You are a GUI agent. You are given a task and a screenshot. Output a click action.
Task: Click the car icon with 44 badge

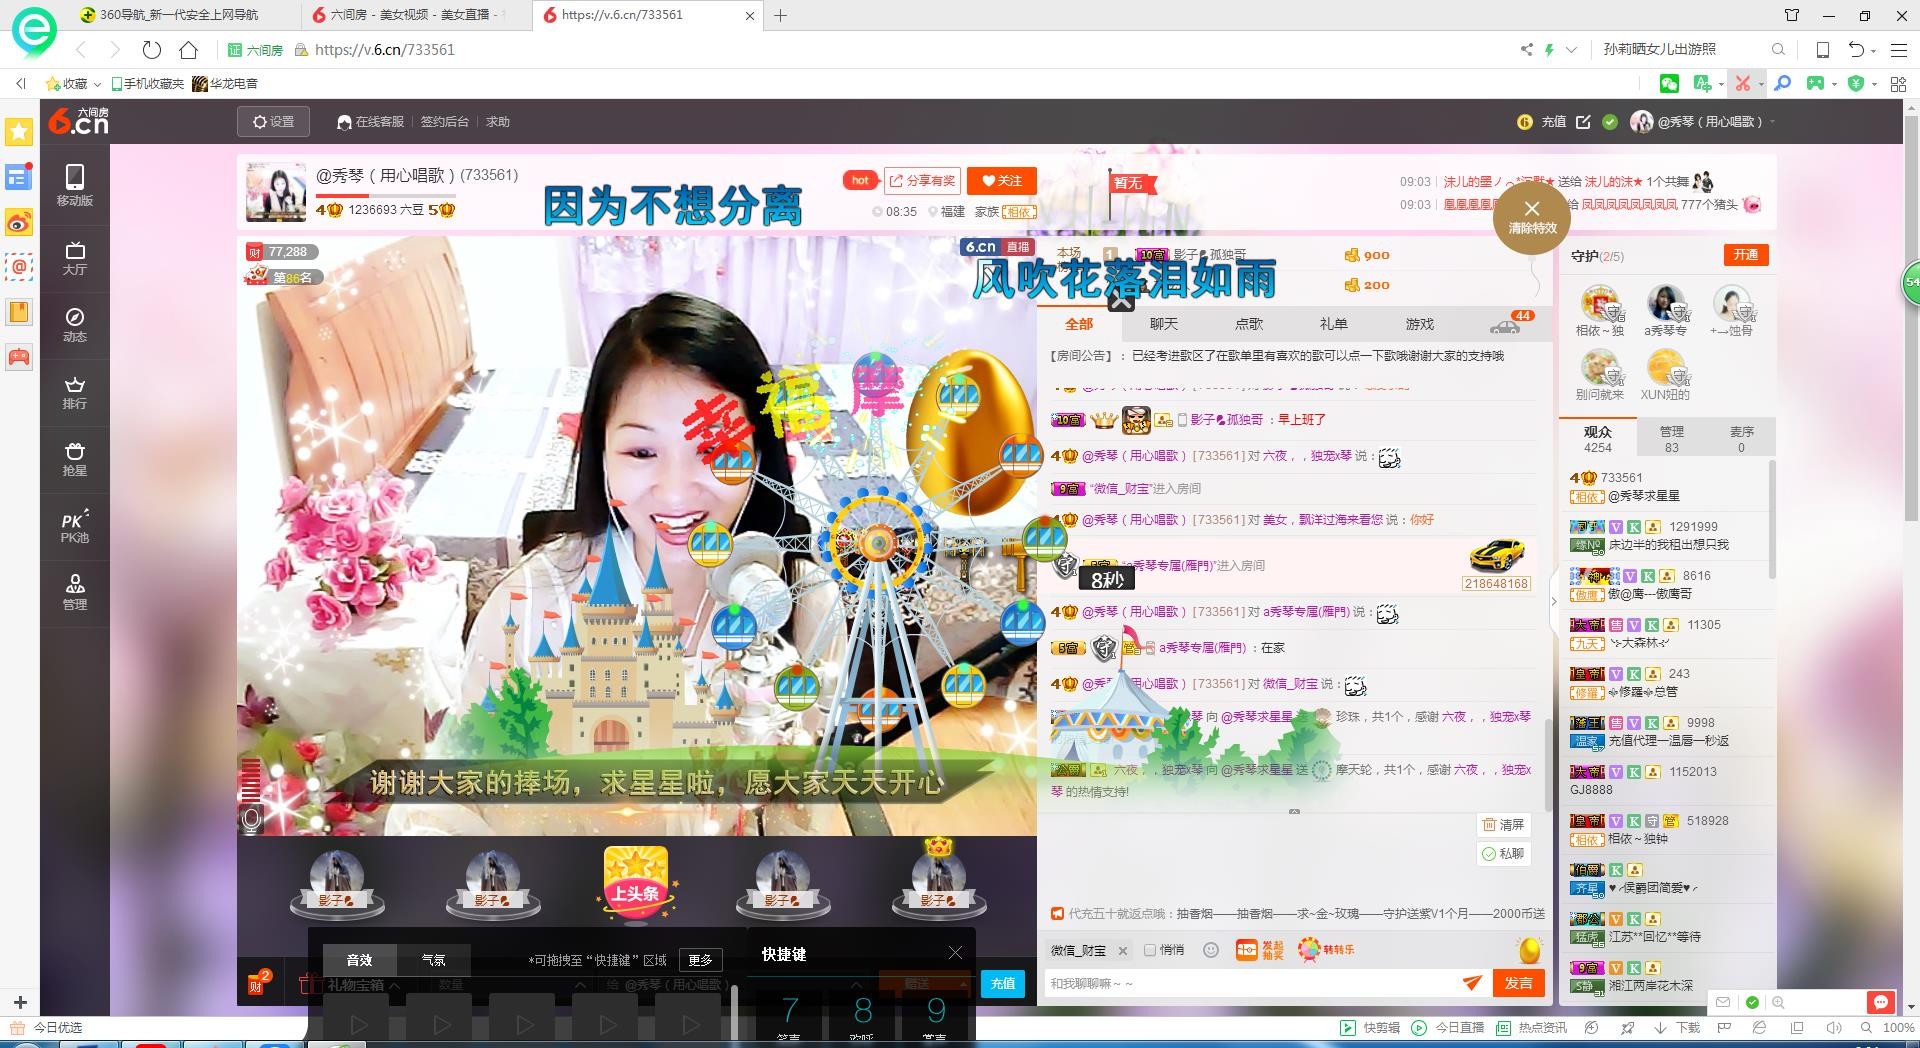pyautogui.click(x=1505, y=324)
